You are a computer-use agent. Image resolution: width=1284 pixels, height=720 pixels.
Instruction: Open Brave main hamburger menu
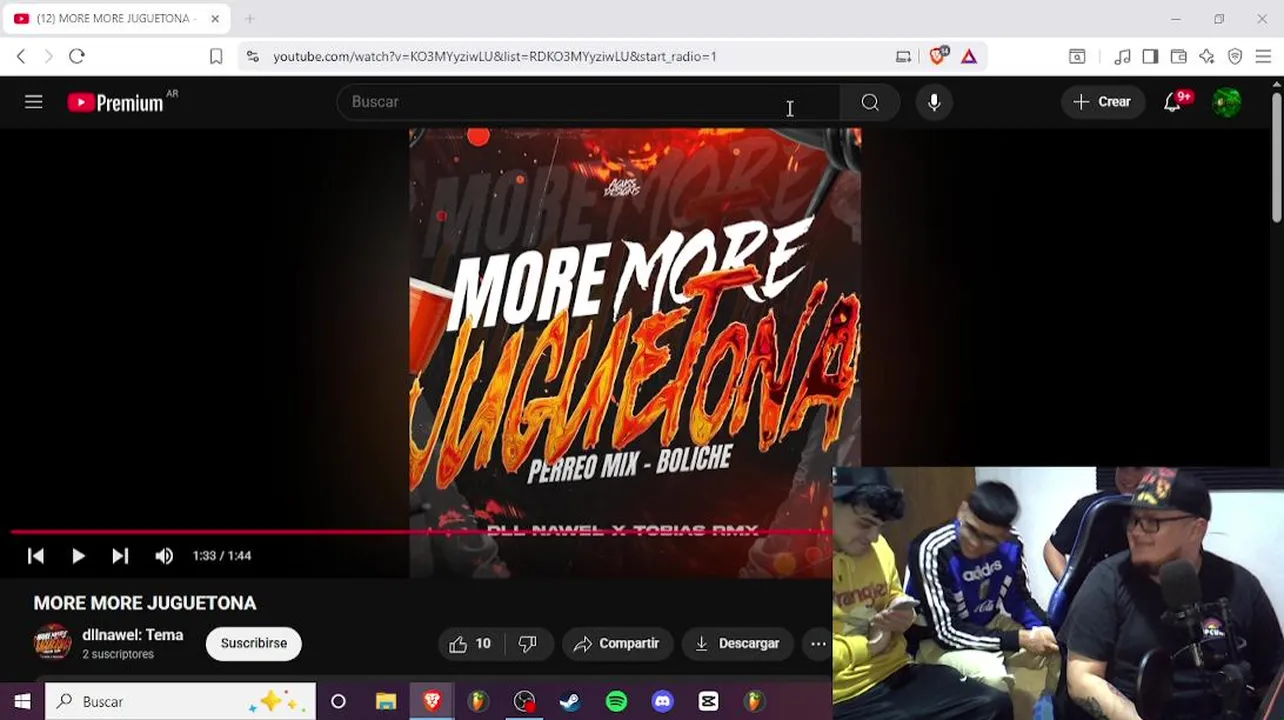click(1263, 57)
